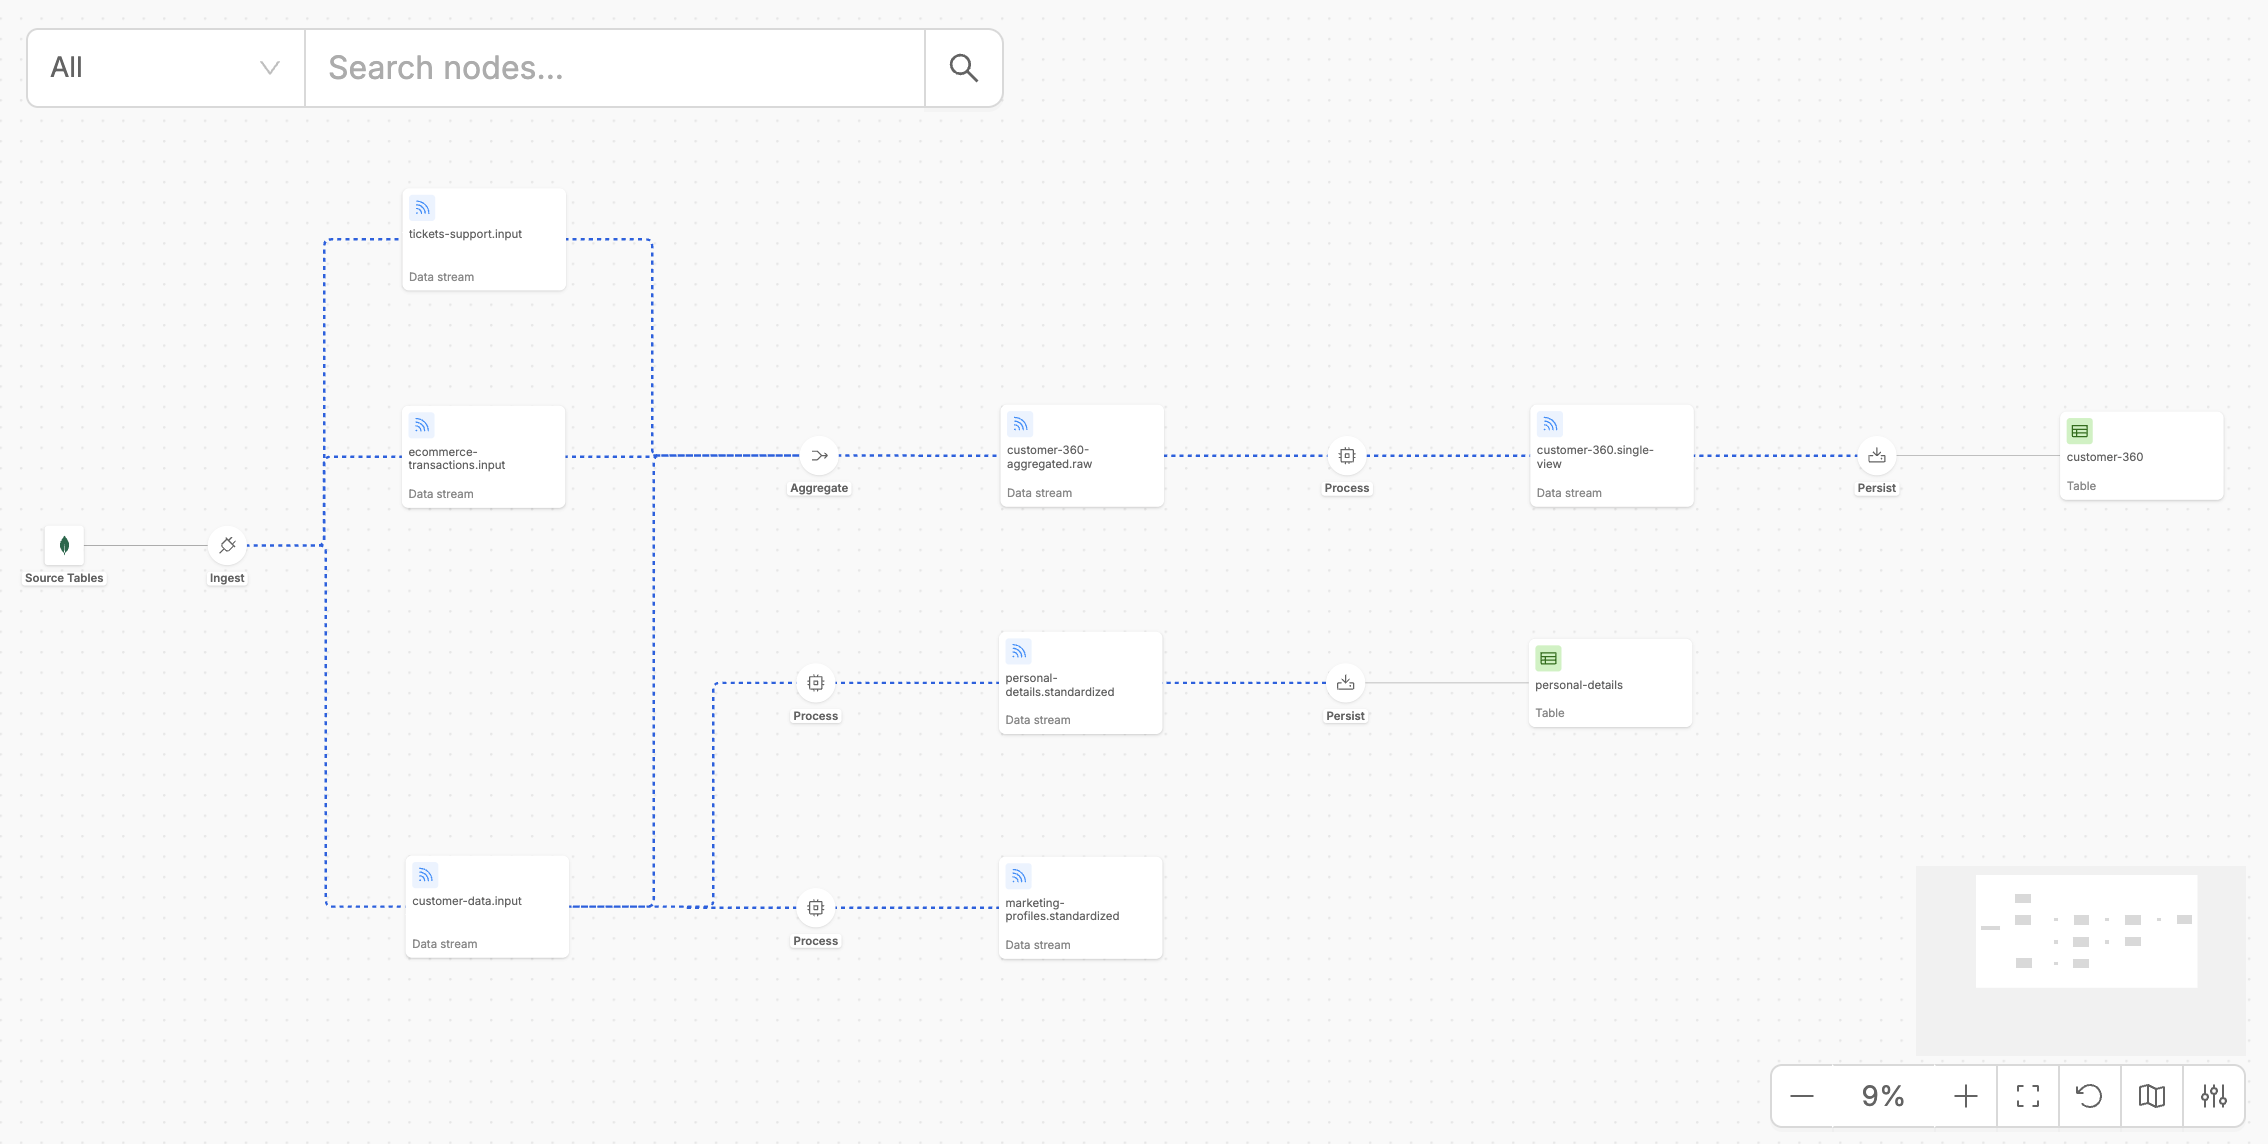Click into the Search nodes field

[614, 67]
